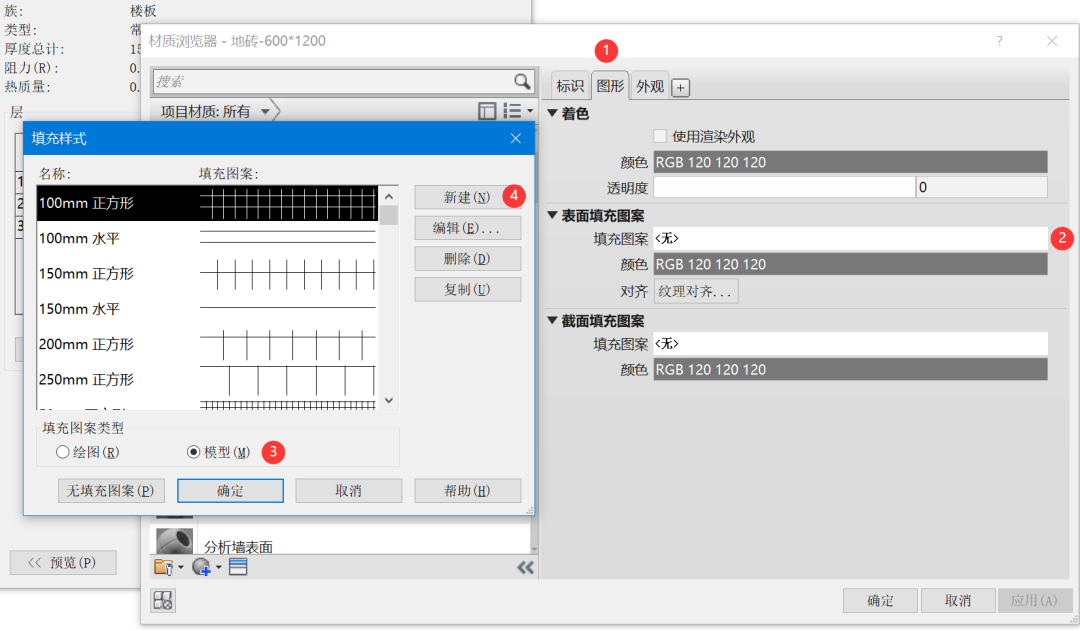
Task: Click the 帮助(H) button
Action: [468, 491]
